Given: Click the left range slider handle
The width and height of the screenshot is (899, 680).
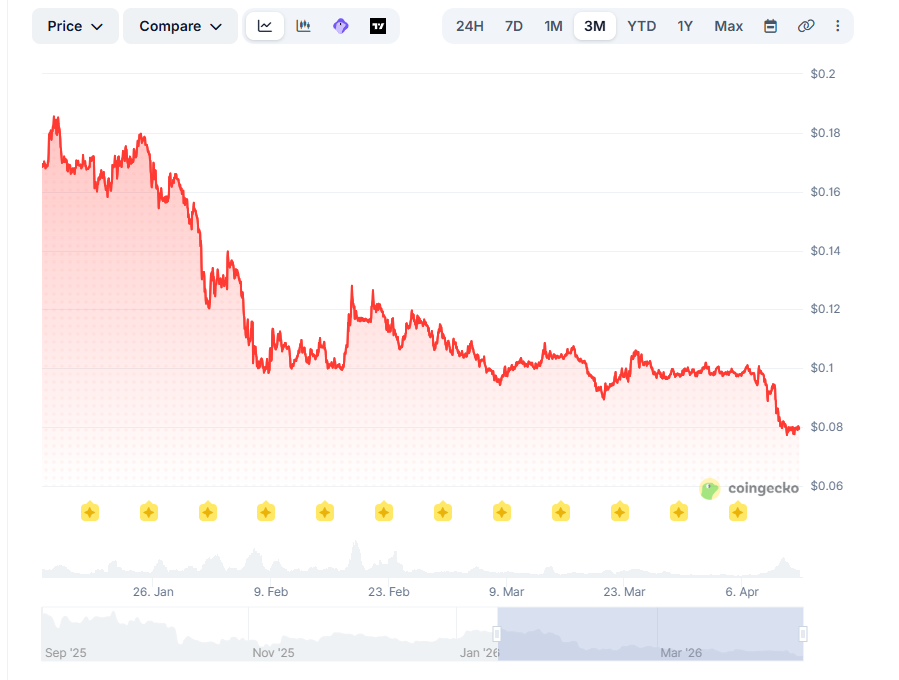Looking at the screenshot, I should tap(497, 634).
